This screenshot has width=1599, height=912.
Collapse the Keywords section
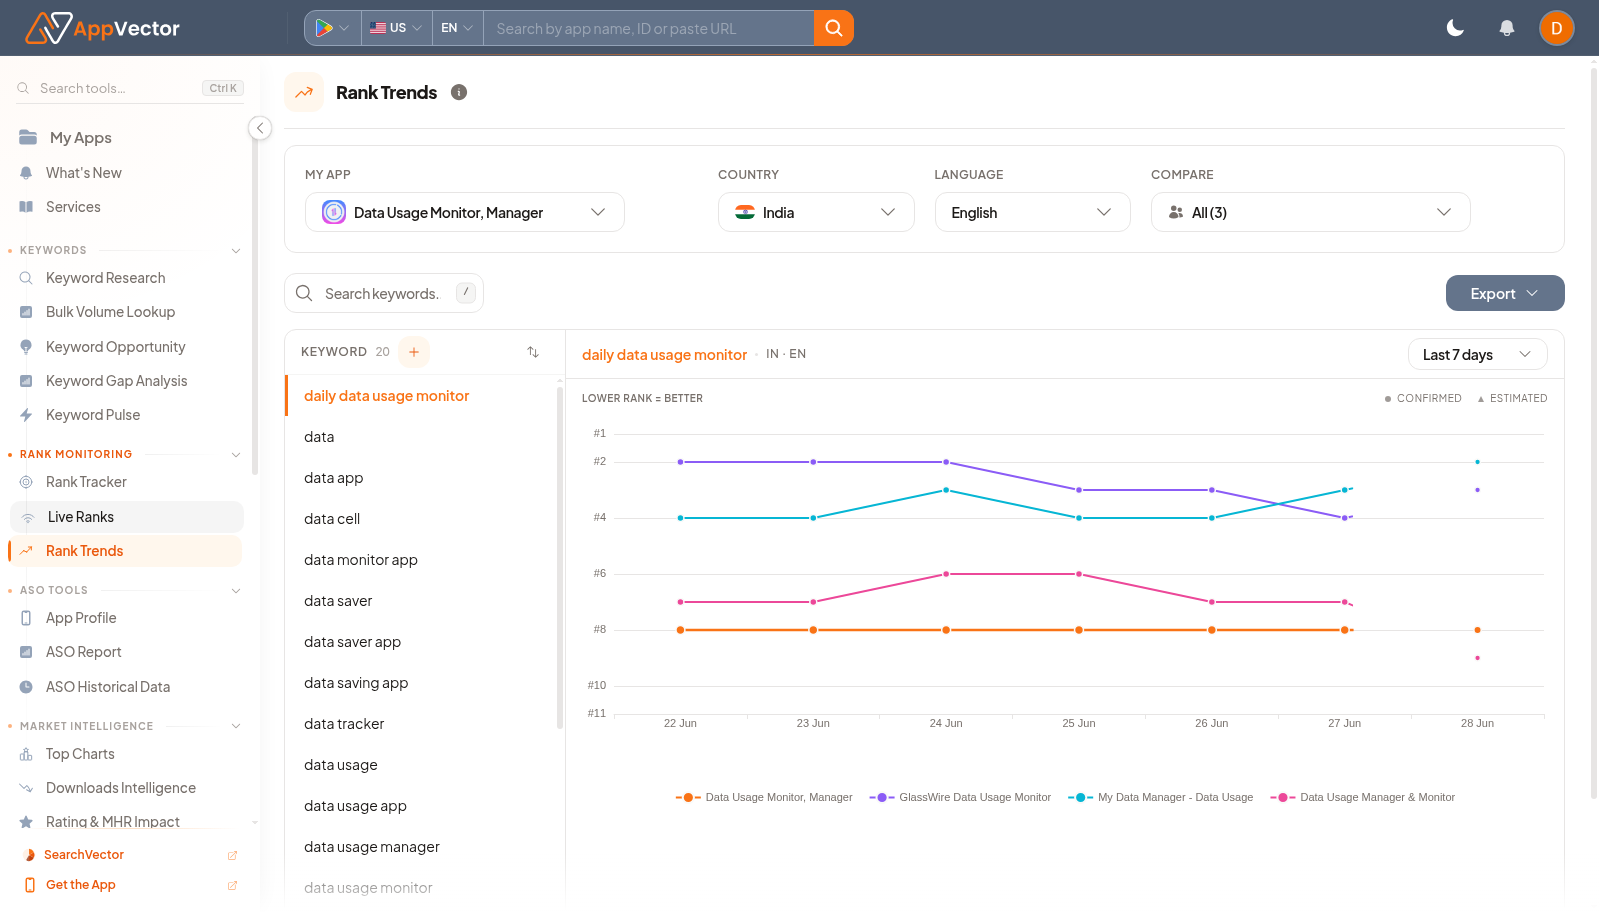click(236, 251)
